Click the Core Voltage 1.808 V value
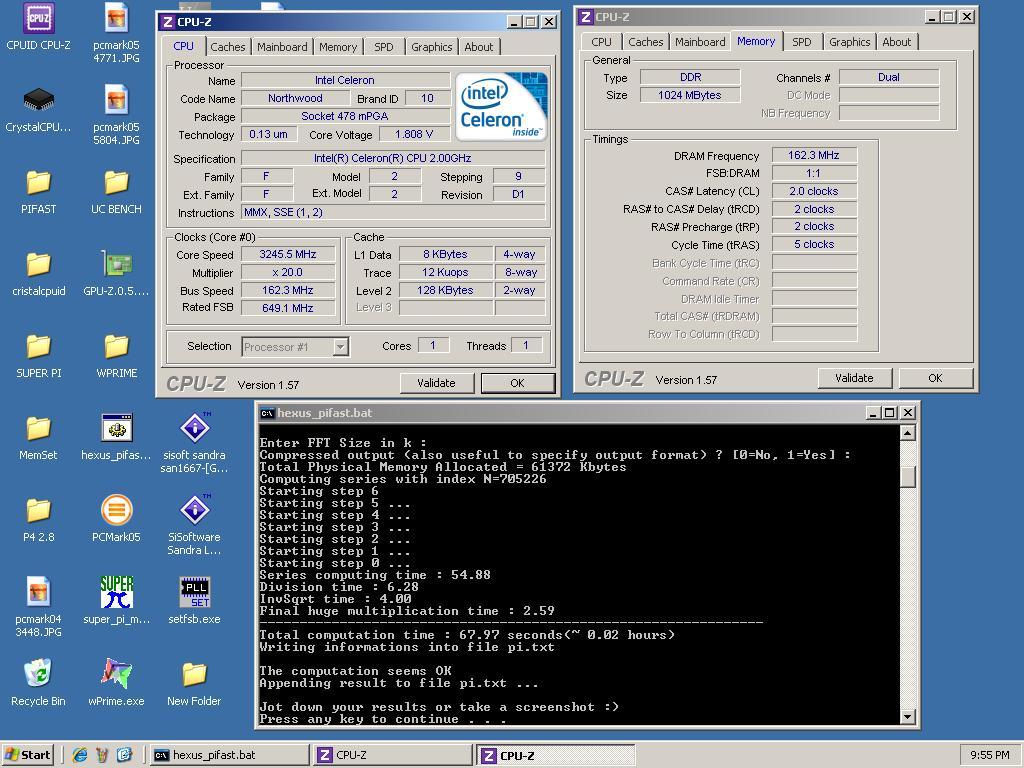Screen dimensions: 1024x768 point(414,134)
